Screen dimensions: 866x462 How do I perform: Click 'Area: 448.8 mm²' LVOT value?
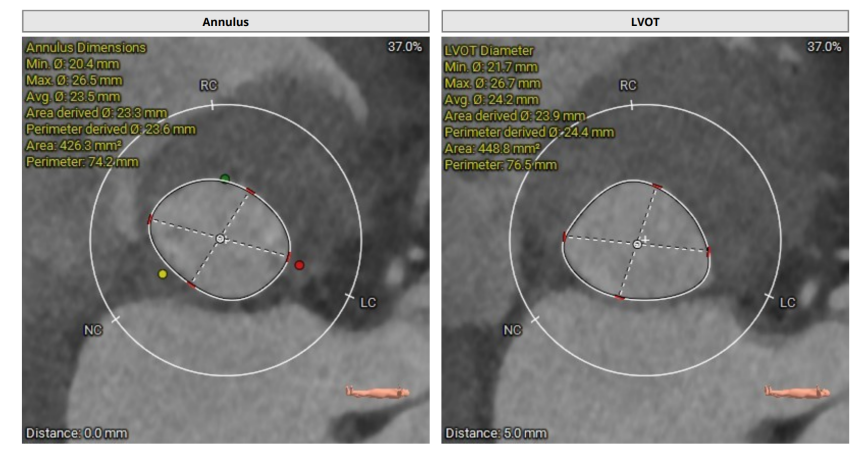pos(493,148)
